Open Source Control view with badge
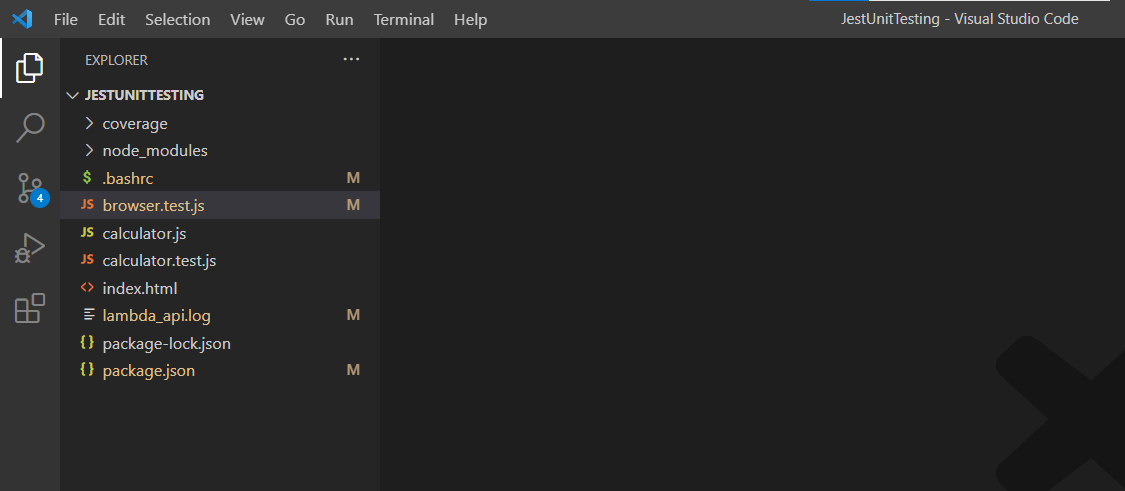This screenshot has height=491, width=1125. 30,188
